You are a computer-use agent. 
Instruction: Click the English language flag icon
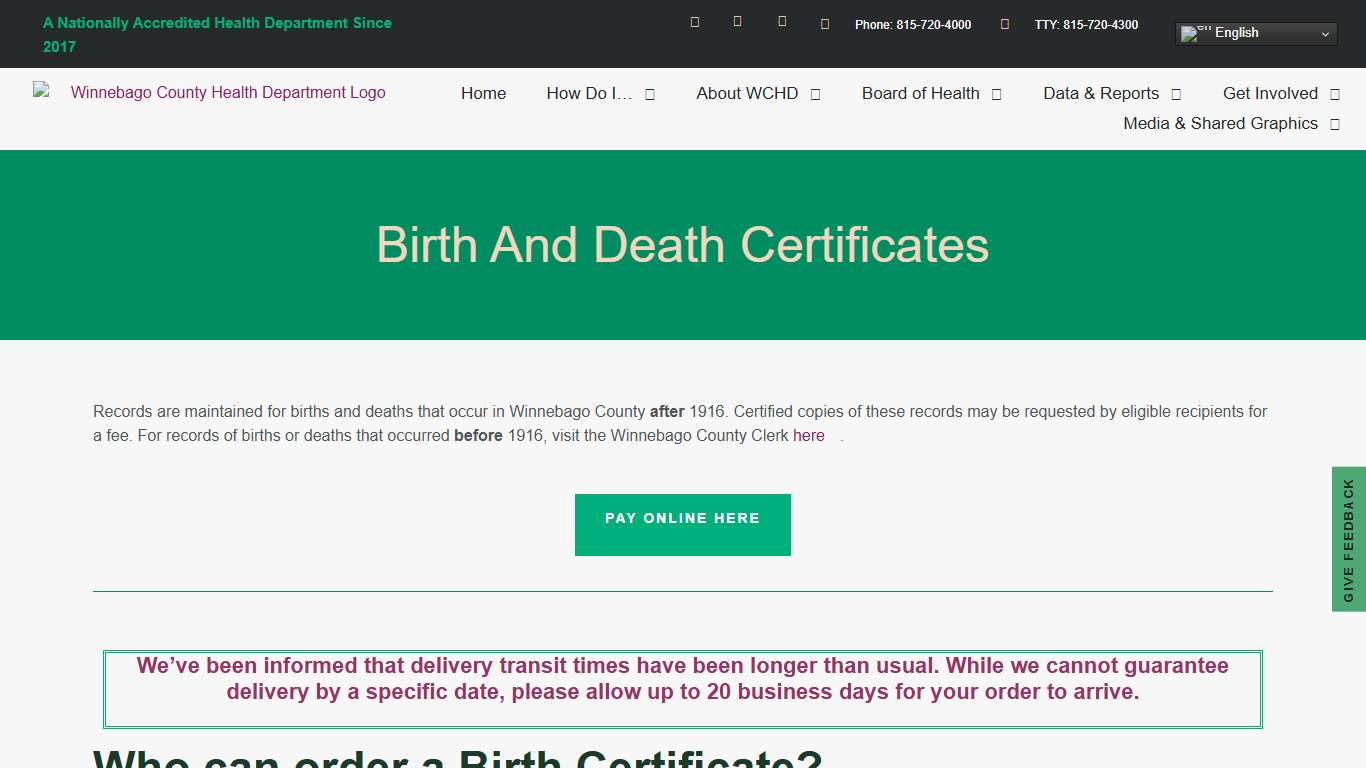[x=1194, y=33]
